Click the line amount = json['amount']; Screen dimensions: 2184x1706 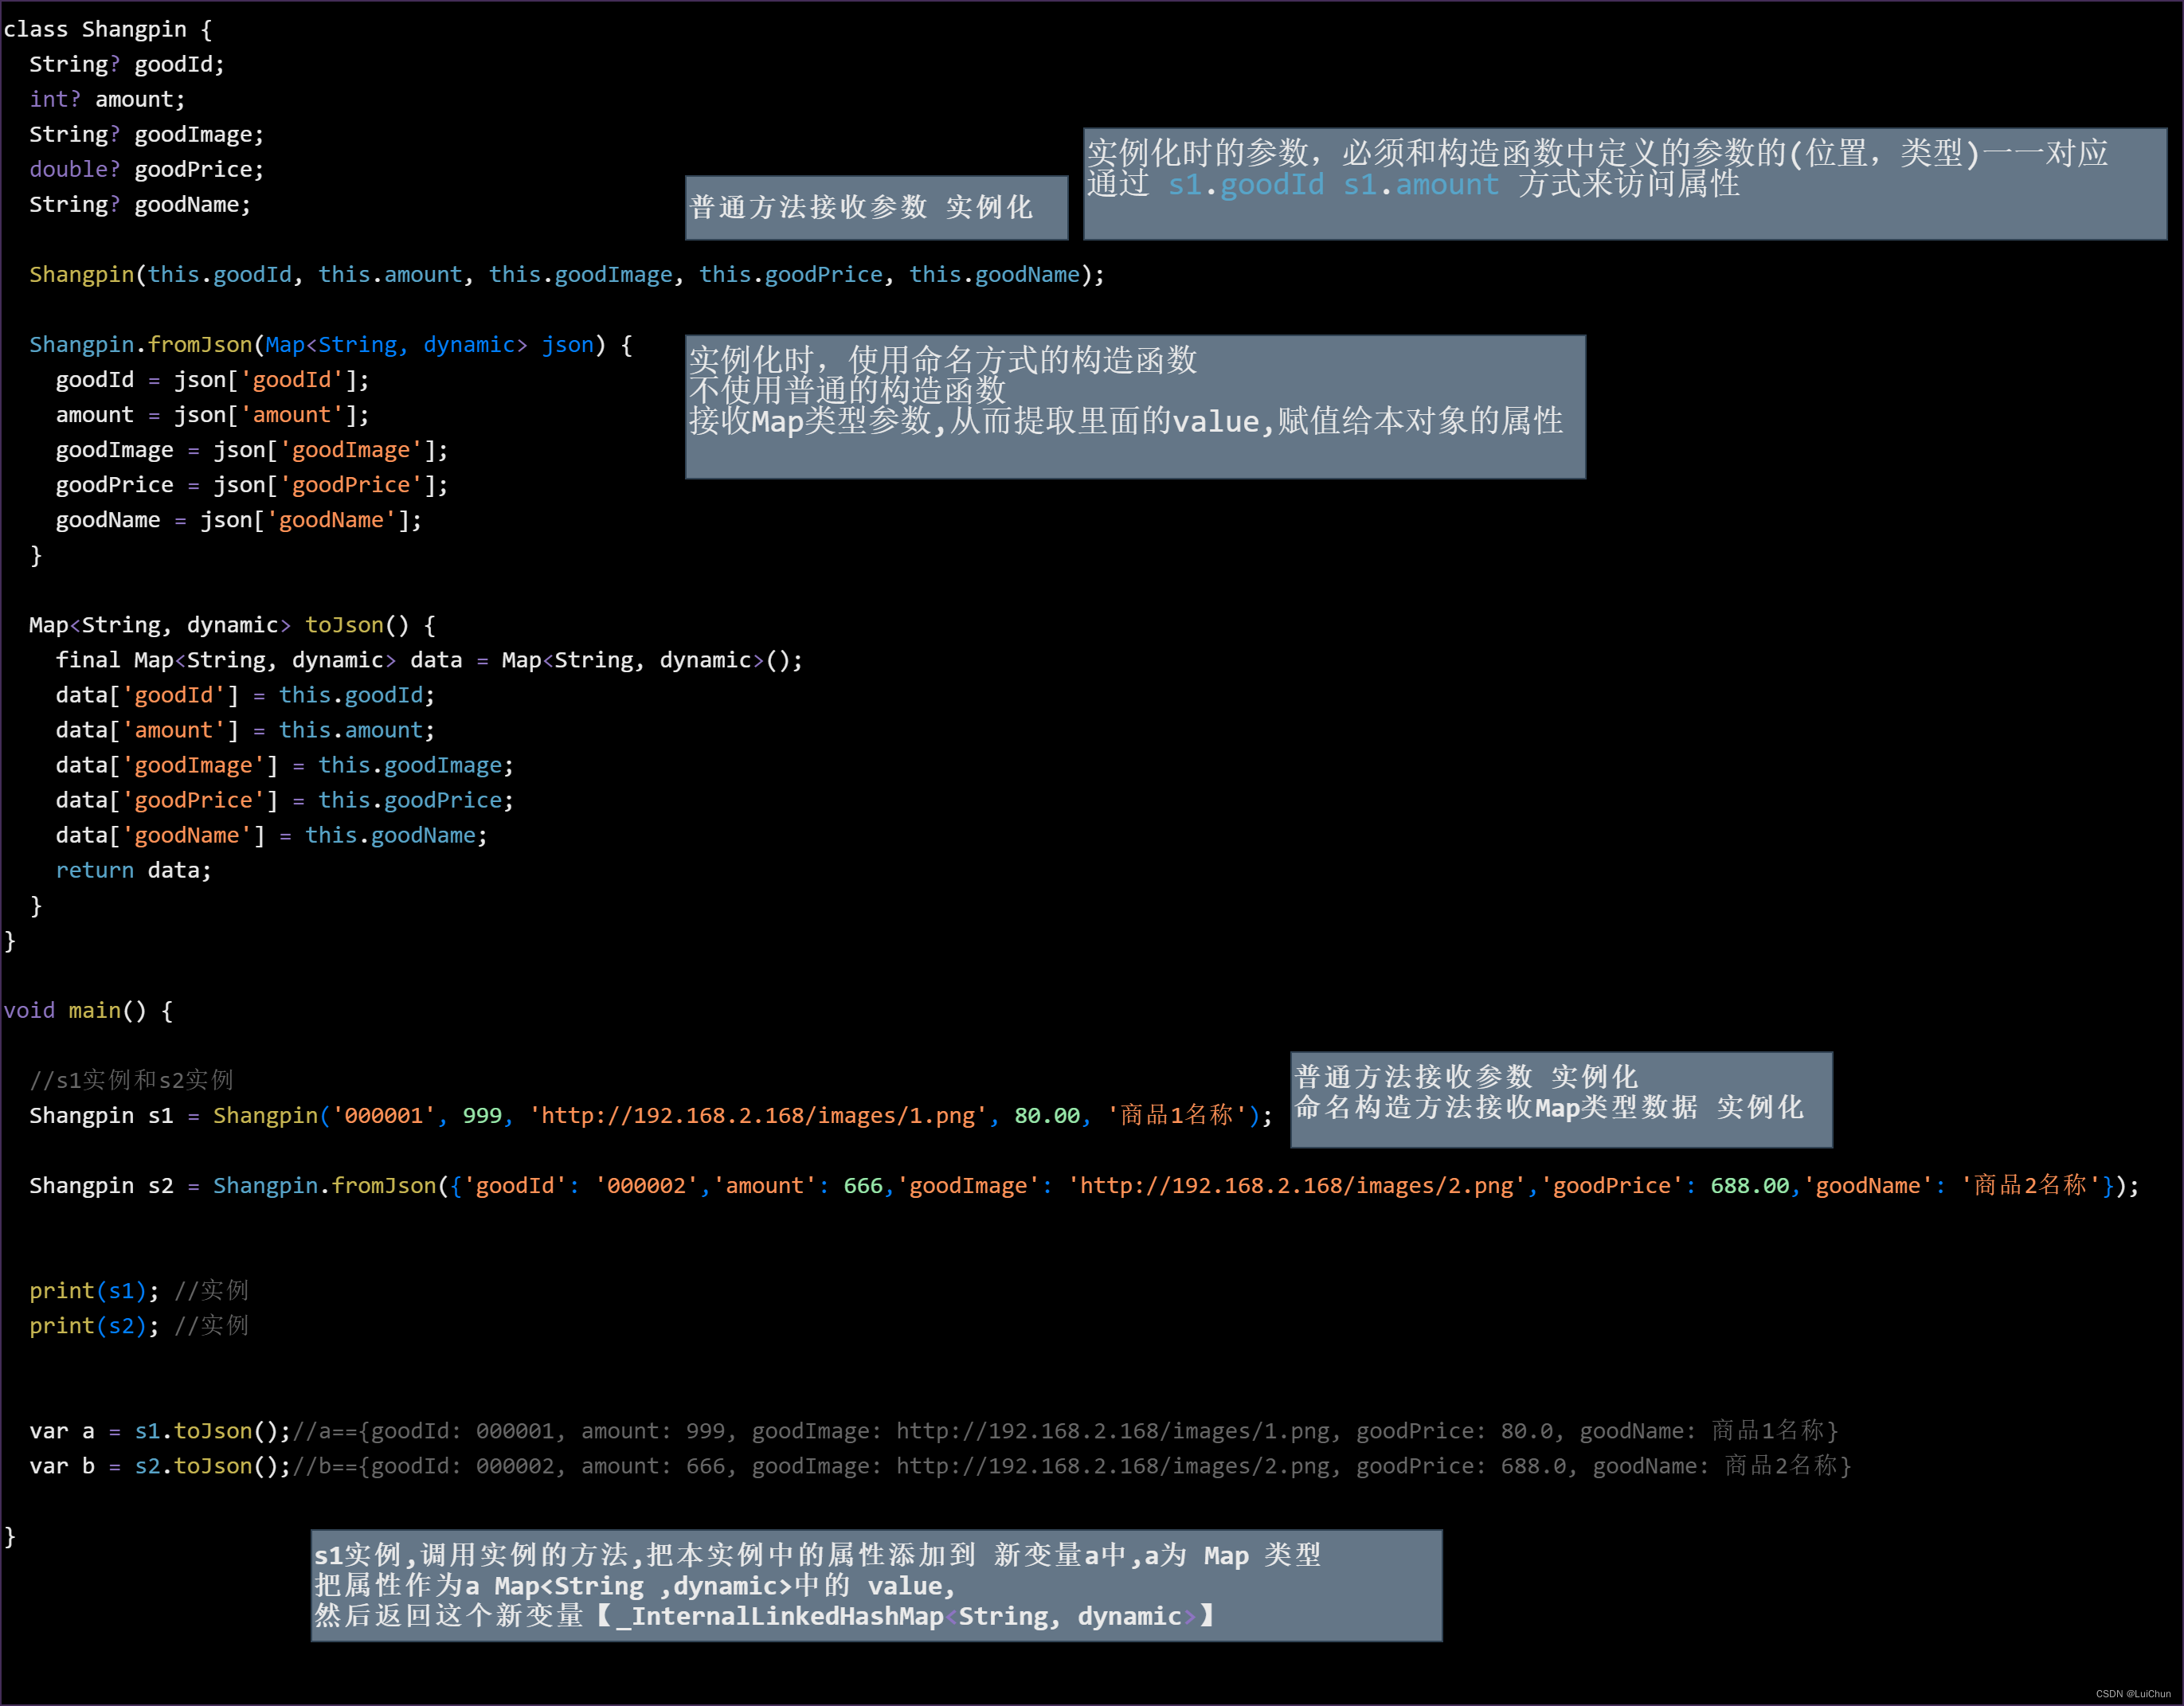(x=213, y=414)
